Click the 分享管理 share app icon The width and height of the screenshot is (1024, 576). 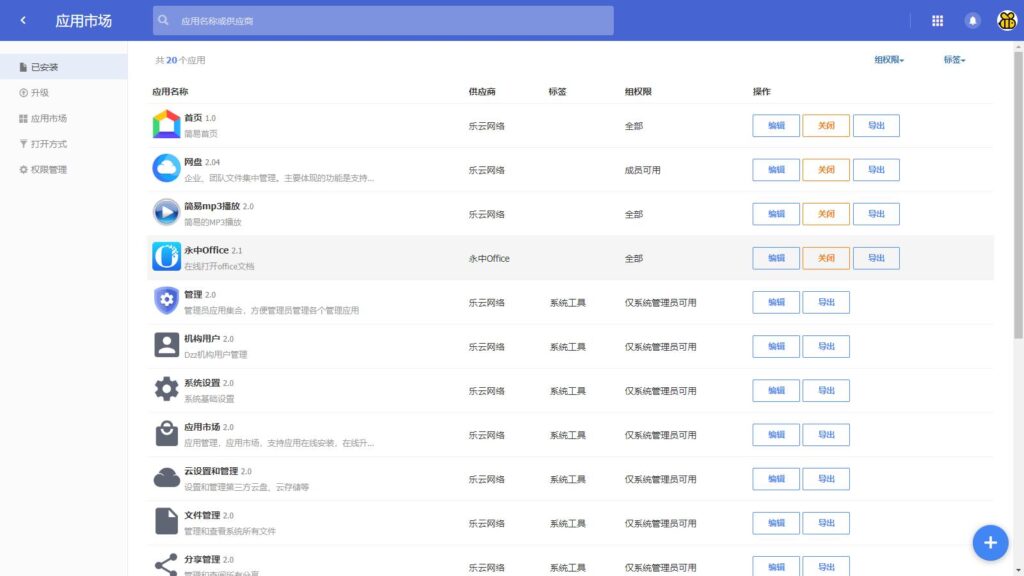pos(165,564)
